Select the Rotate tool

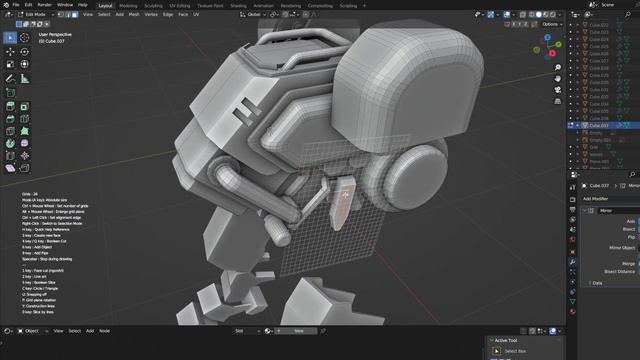[24, 52]
